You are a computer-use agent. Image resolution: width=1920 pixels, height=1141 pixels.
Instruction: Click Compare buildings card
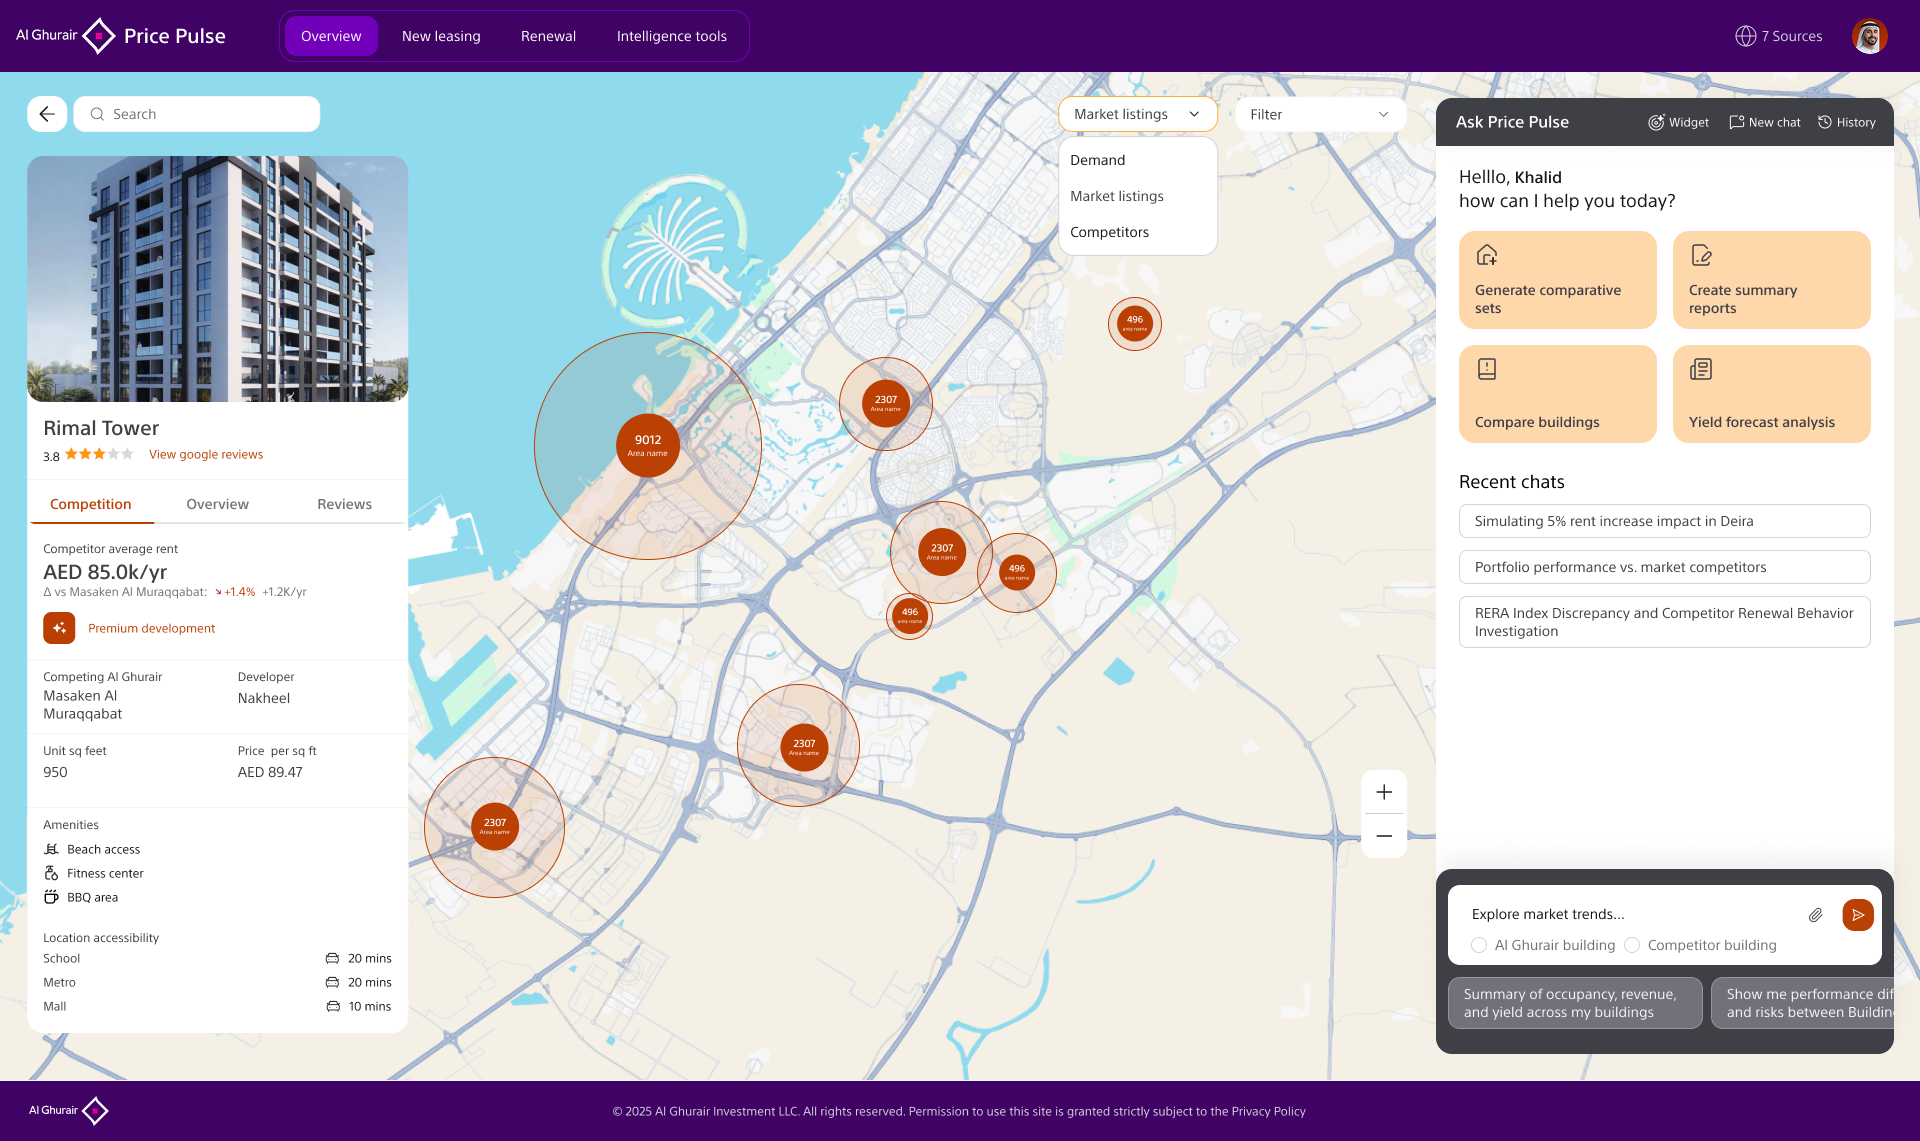click(1557, 394)
